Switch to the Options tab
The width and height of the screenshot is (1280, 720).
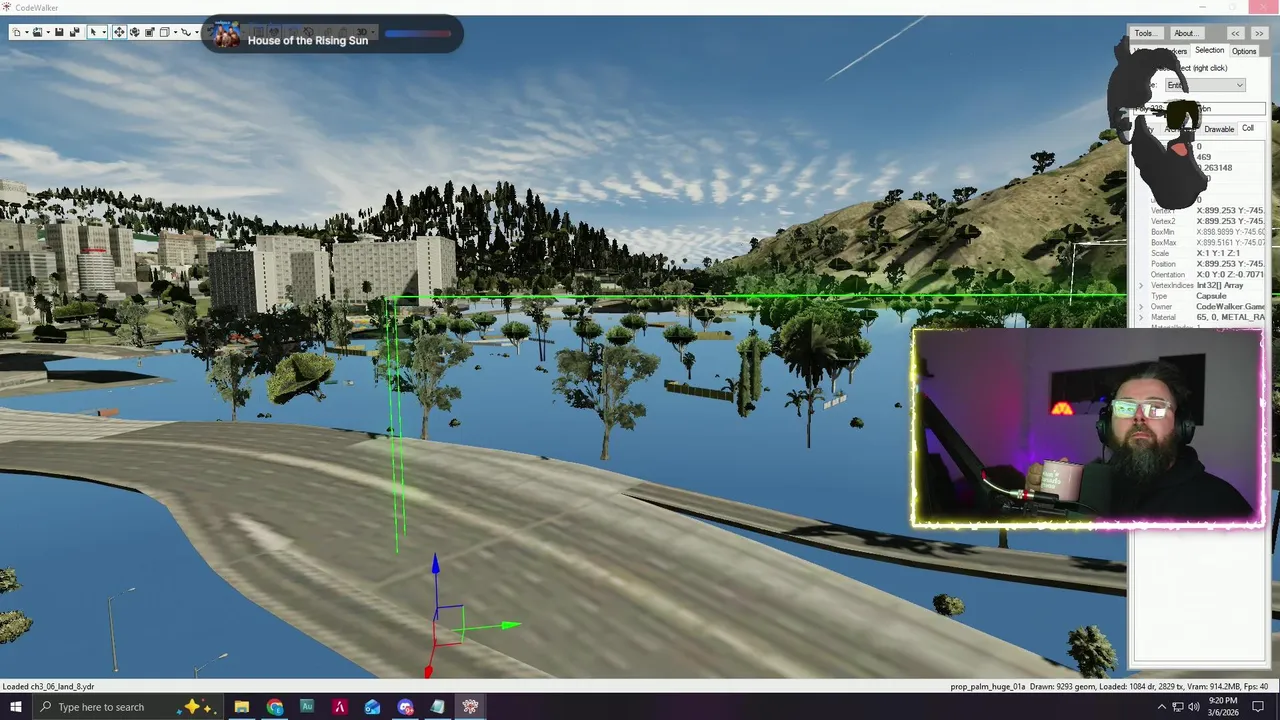[x=1244, y=51]
